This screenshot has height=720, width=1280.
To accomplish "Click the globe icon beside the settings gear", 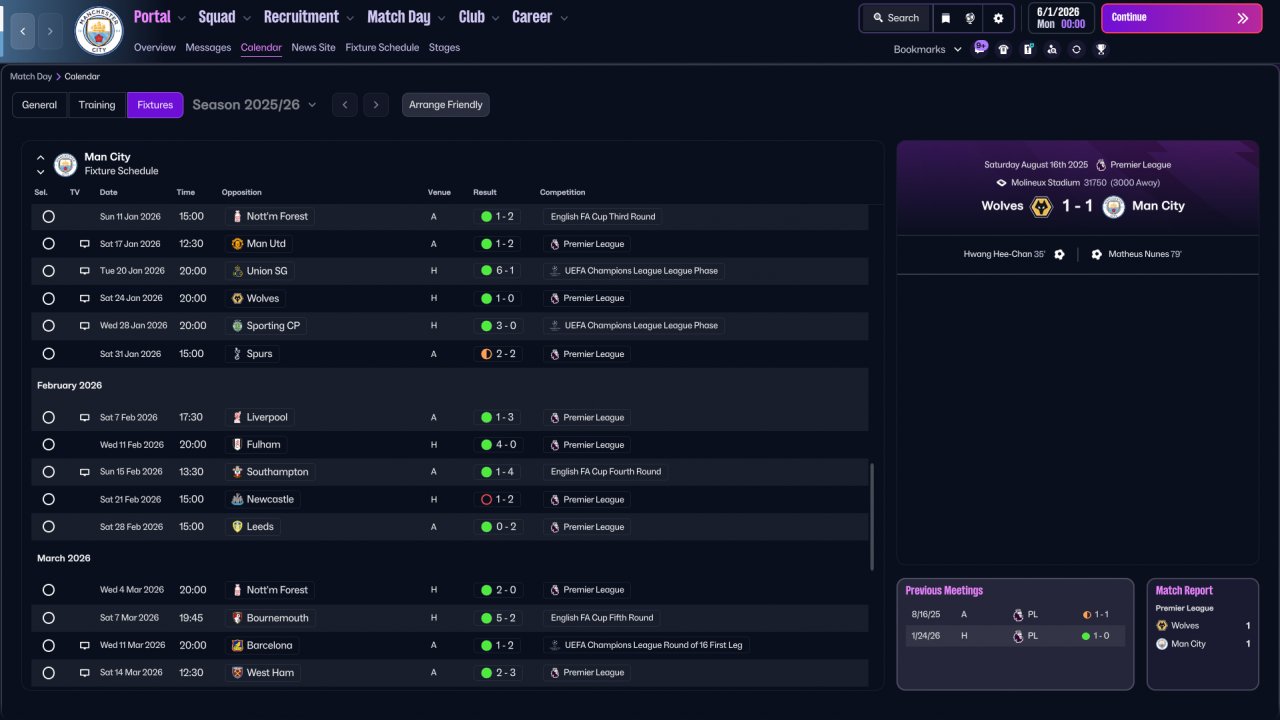I will pos(970,18).
